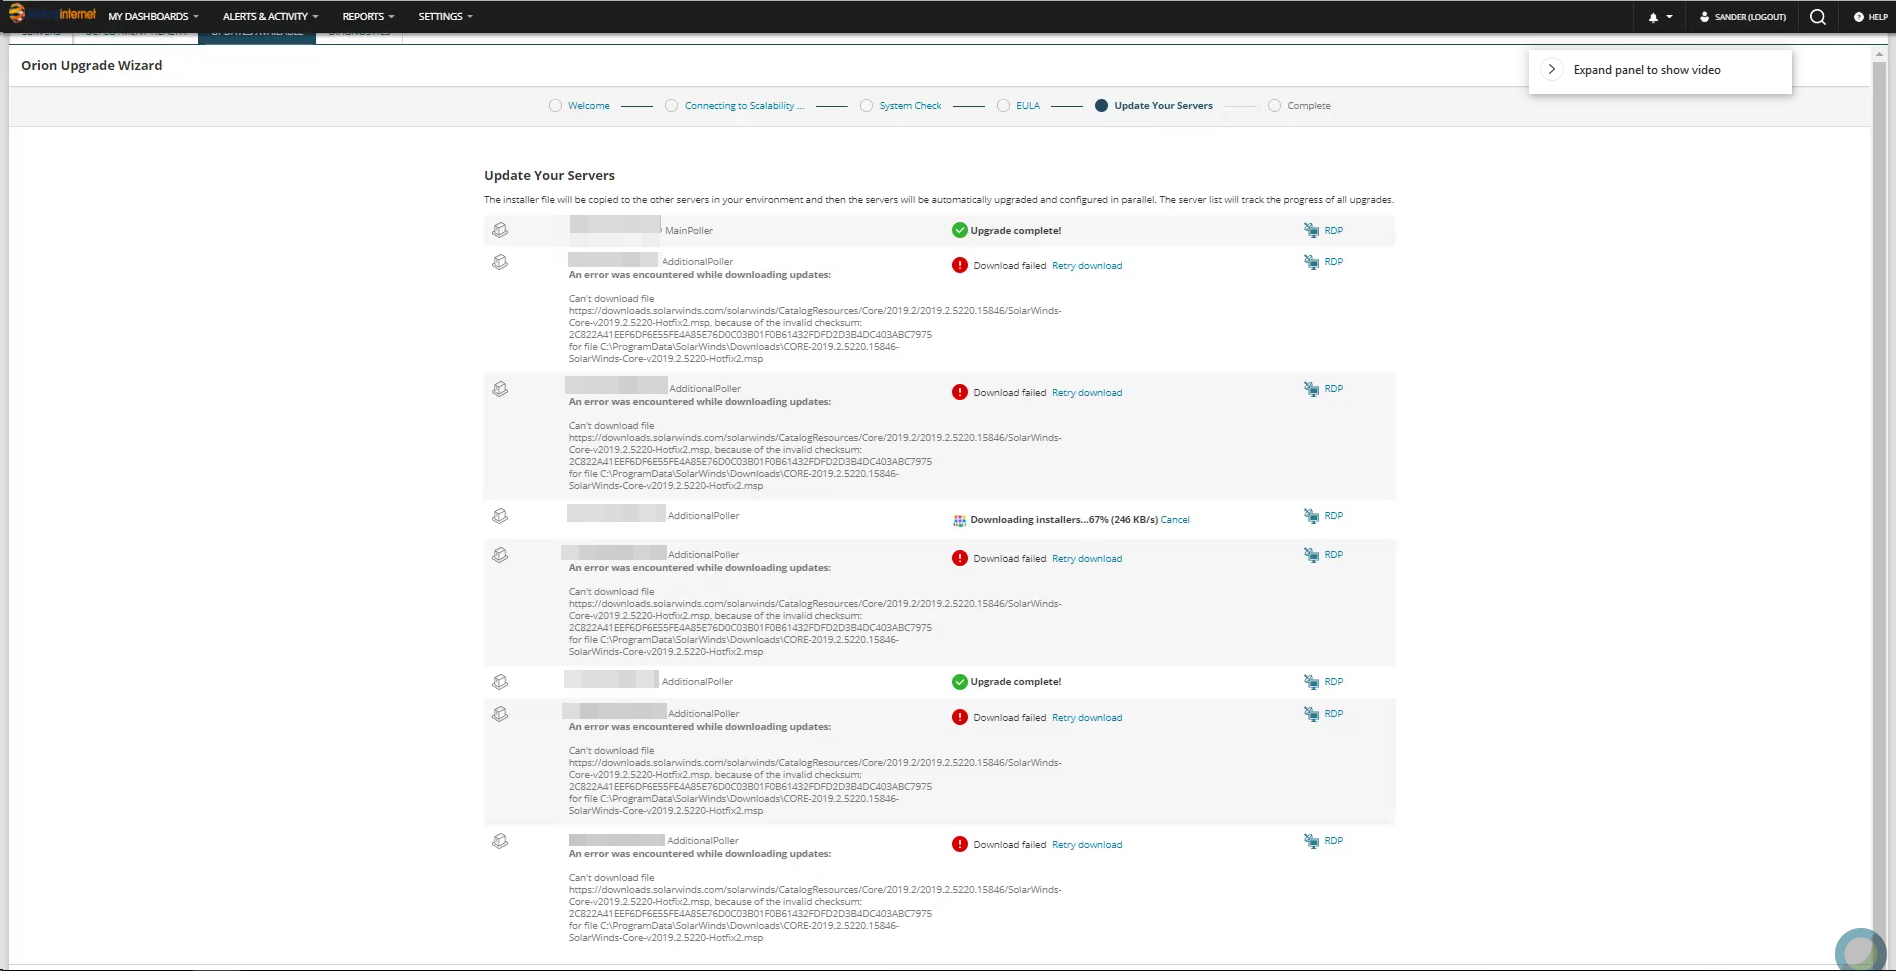This screenshot has width=1896, height=971.
Task: Select the Complete wizard step
Action: (1299, 106)
